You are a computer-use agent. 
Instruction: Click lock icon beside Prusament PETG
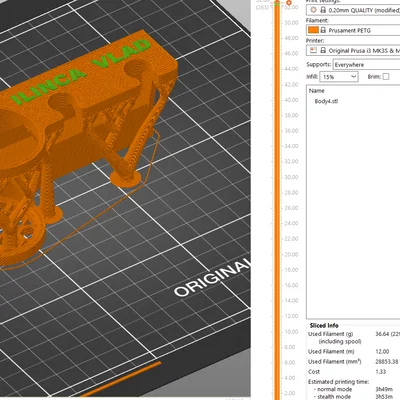(323, 30)
